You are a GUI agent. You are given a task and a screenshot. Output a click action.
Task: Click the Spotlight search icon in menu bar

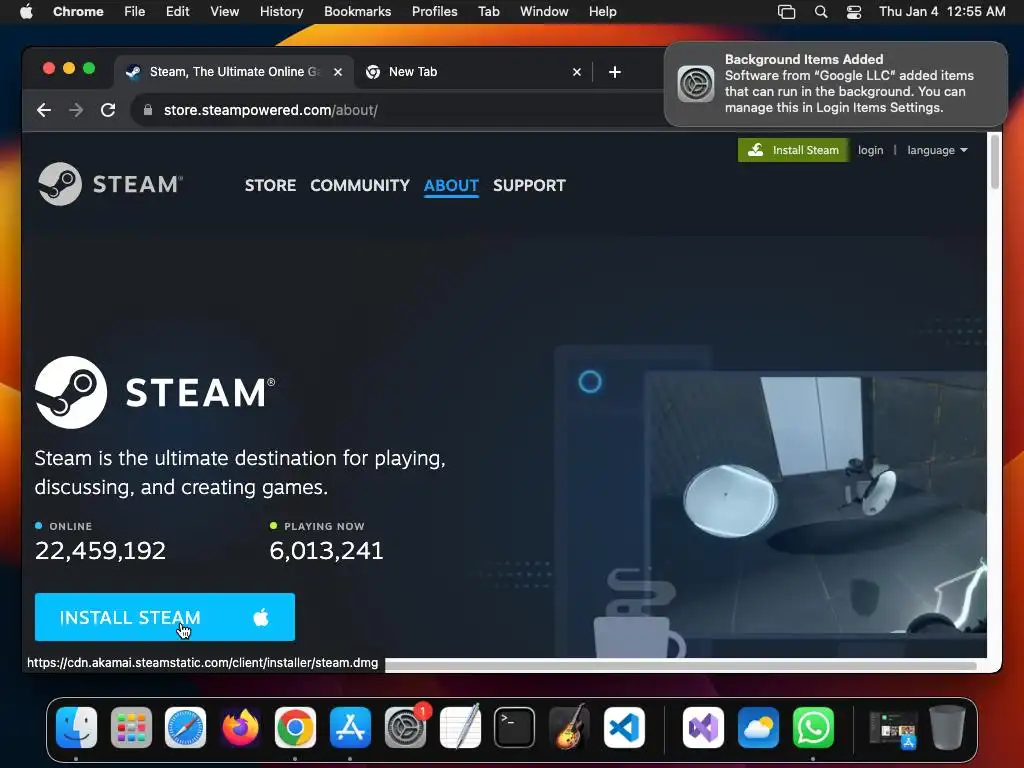point(821,12)
